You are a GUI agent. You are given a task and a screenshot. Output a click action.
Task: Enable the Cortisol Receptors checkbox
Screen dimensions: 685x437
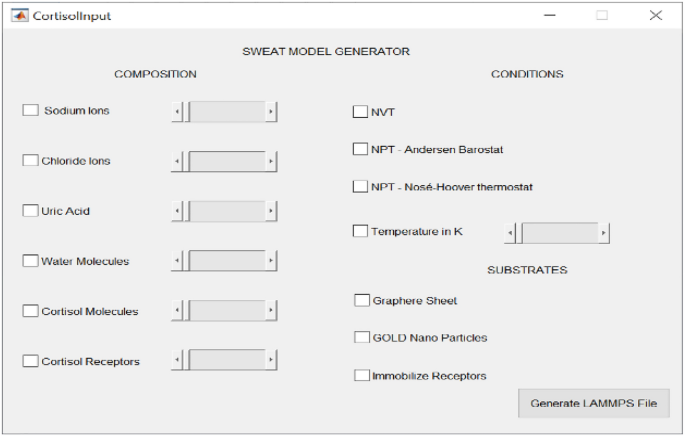click(x=31, y=360)
